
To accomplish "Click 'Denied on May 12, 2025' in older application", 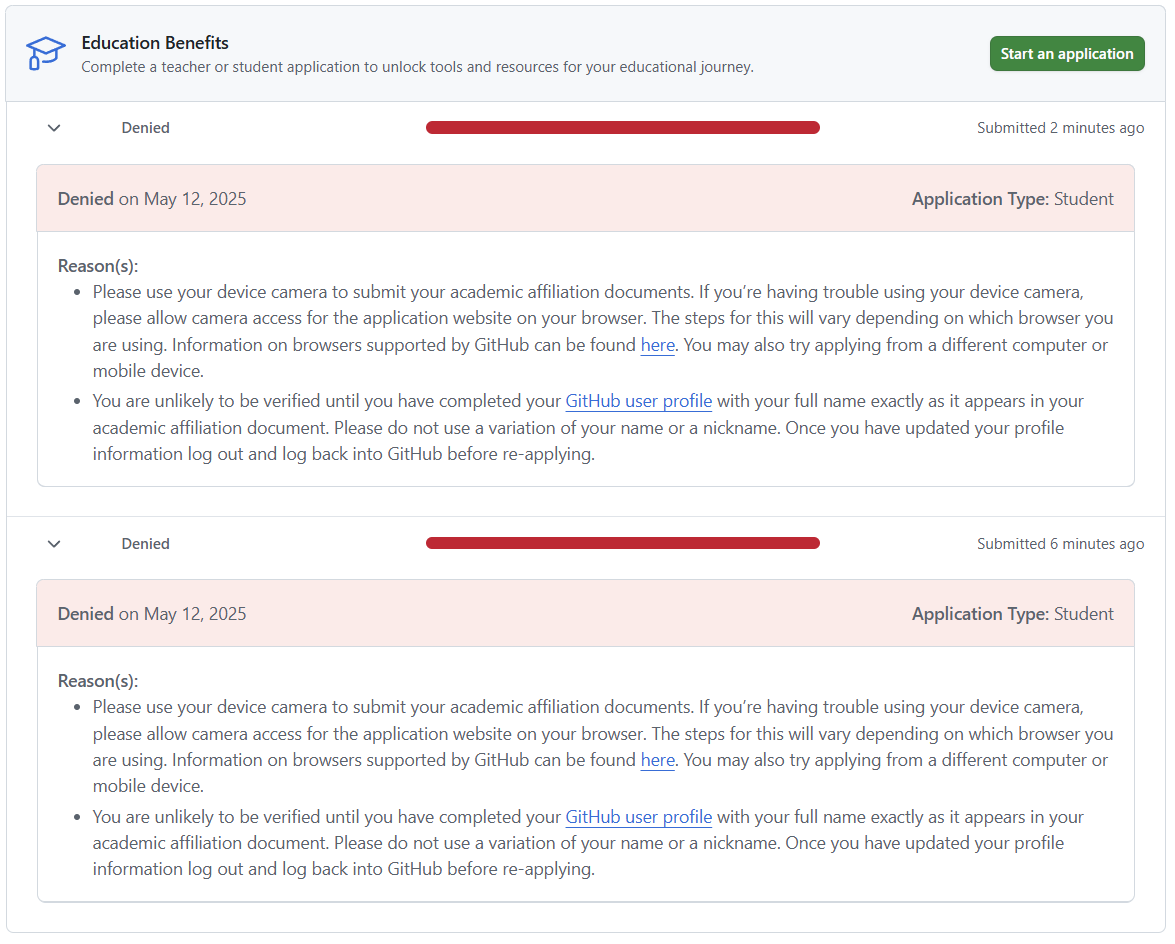I will (152, 614).
